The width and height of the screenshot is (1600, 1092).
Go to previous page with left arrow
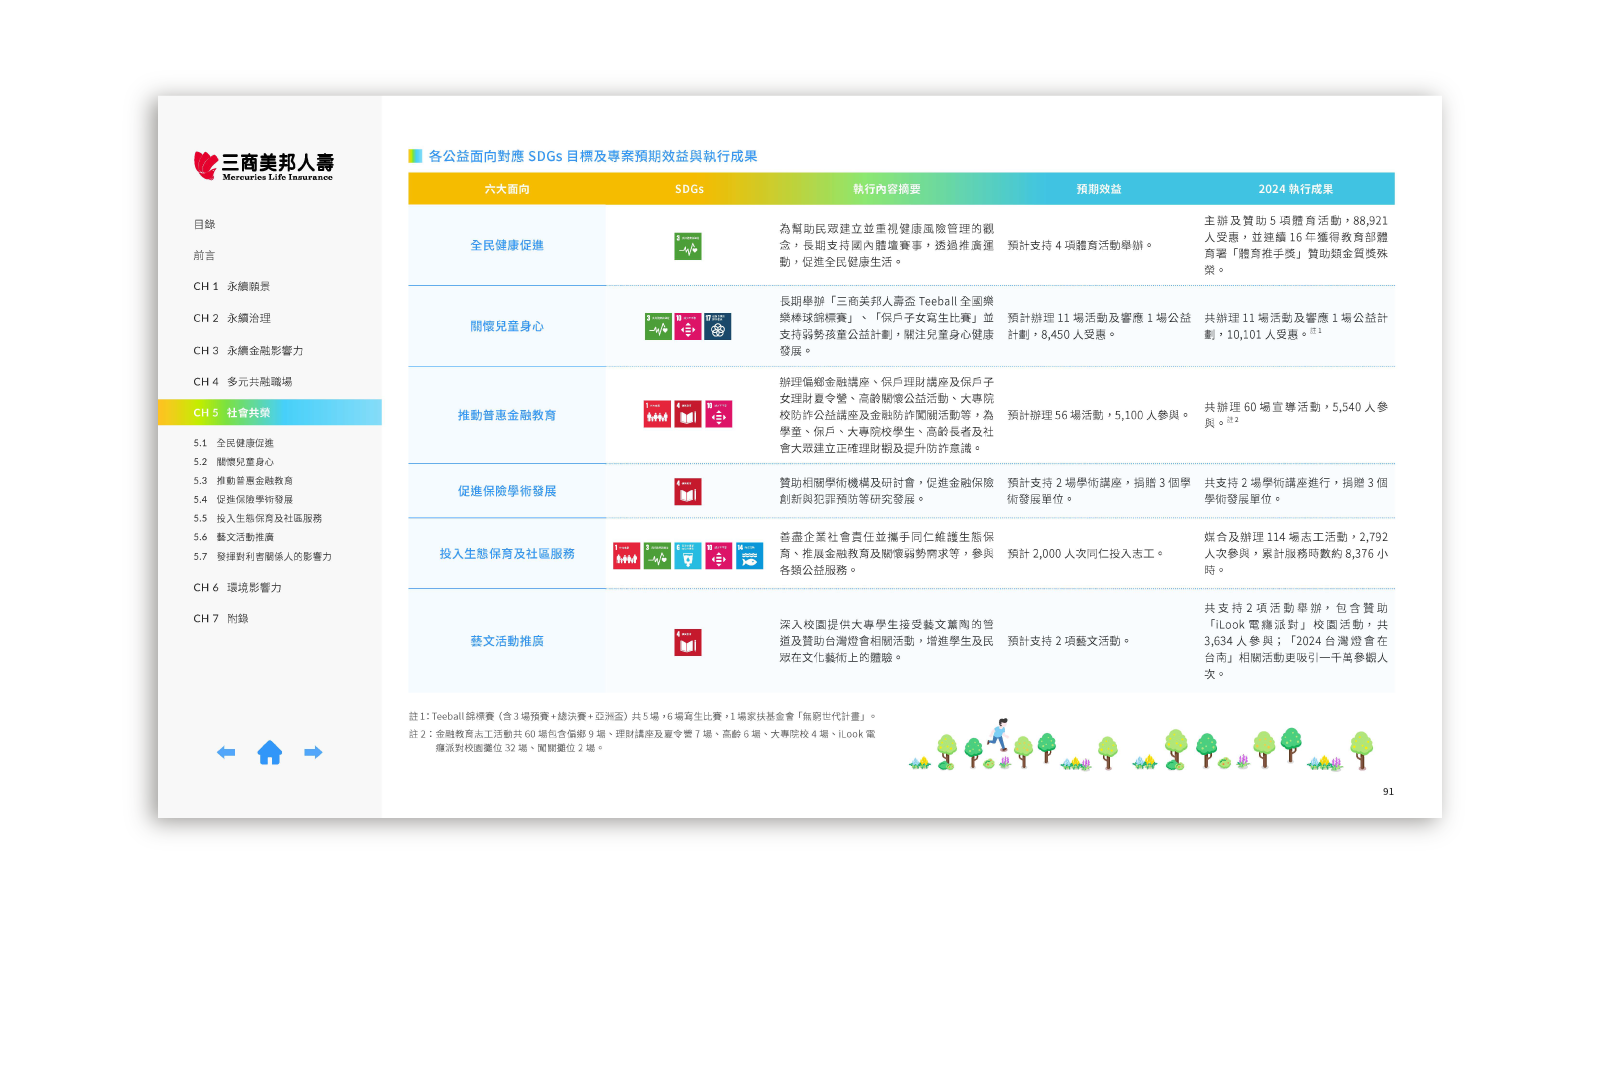click(226, 753)
